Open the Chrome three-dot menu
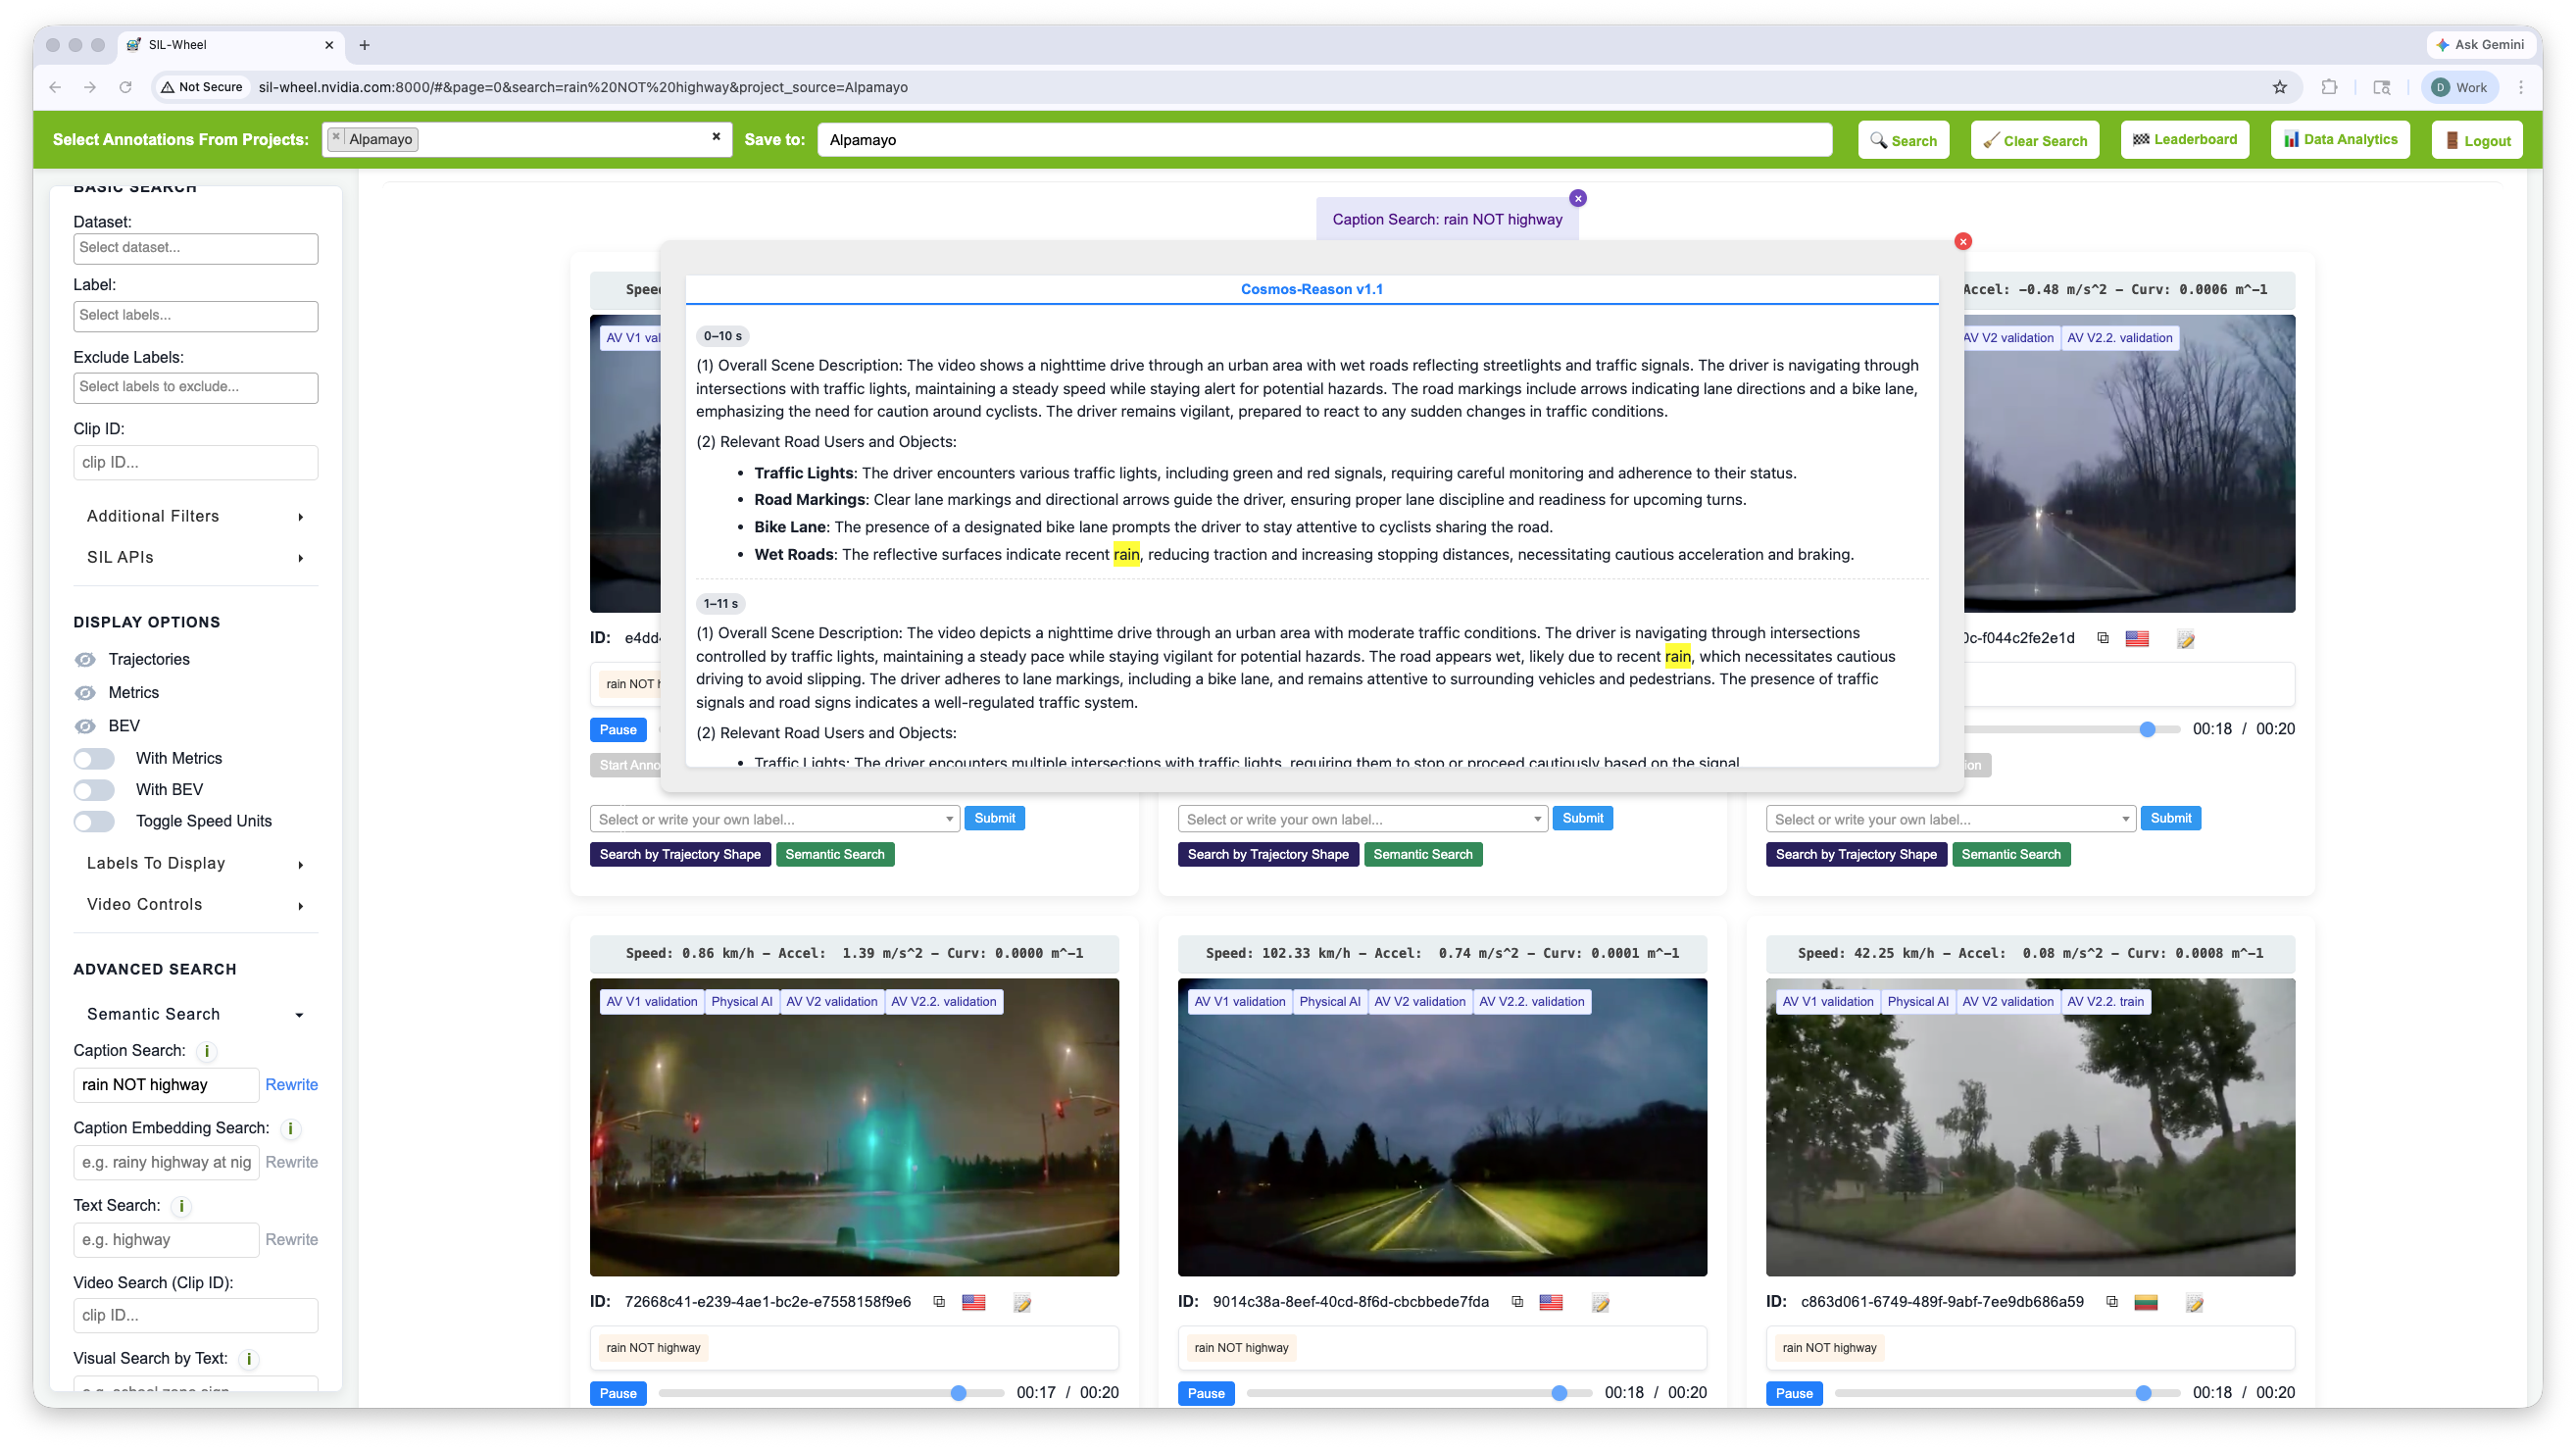2576x1449 pixels. coord(2520,87)
